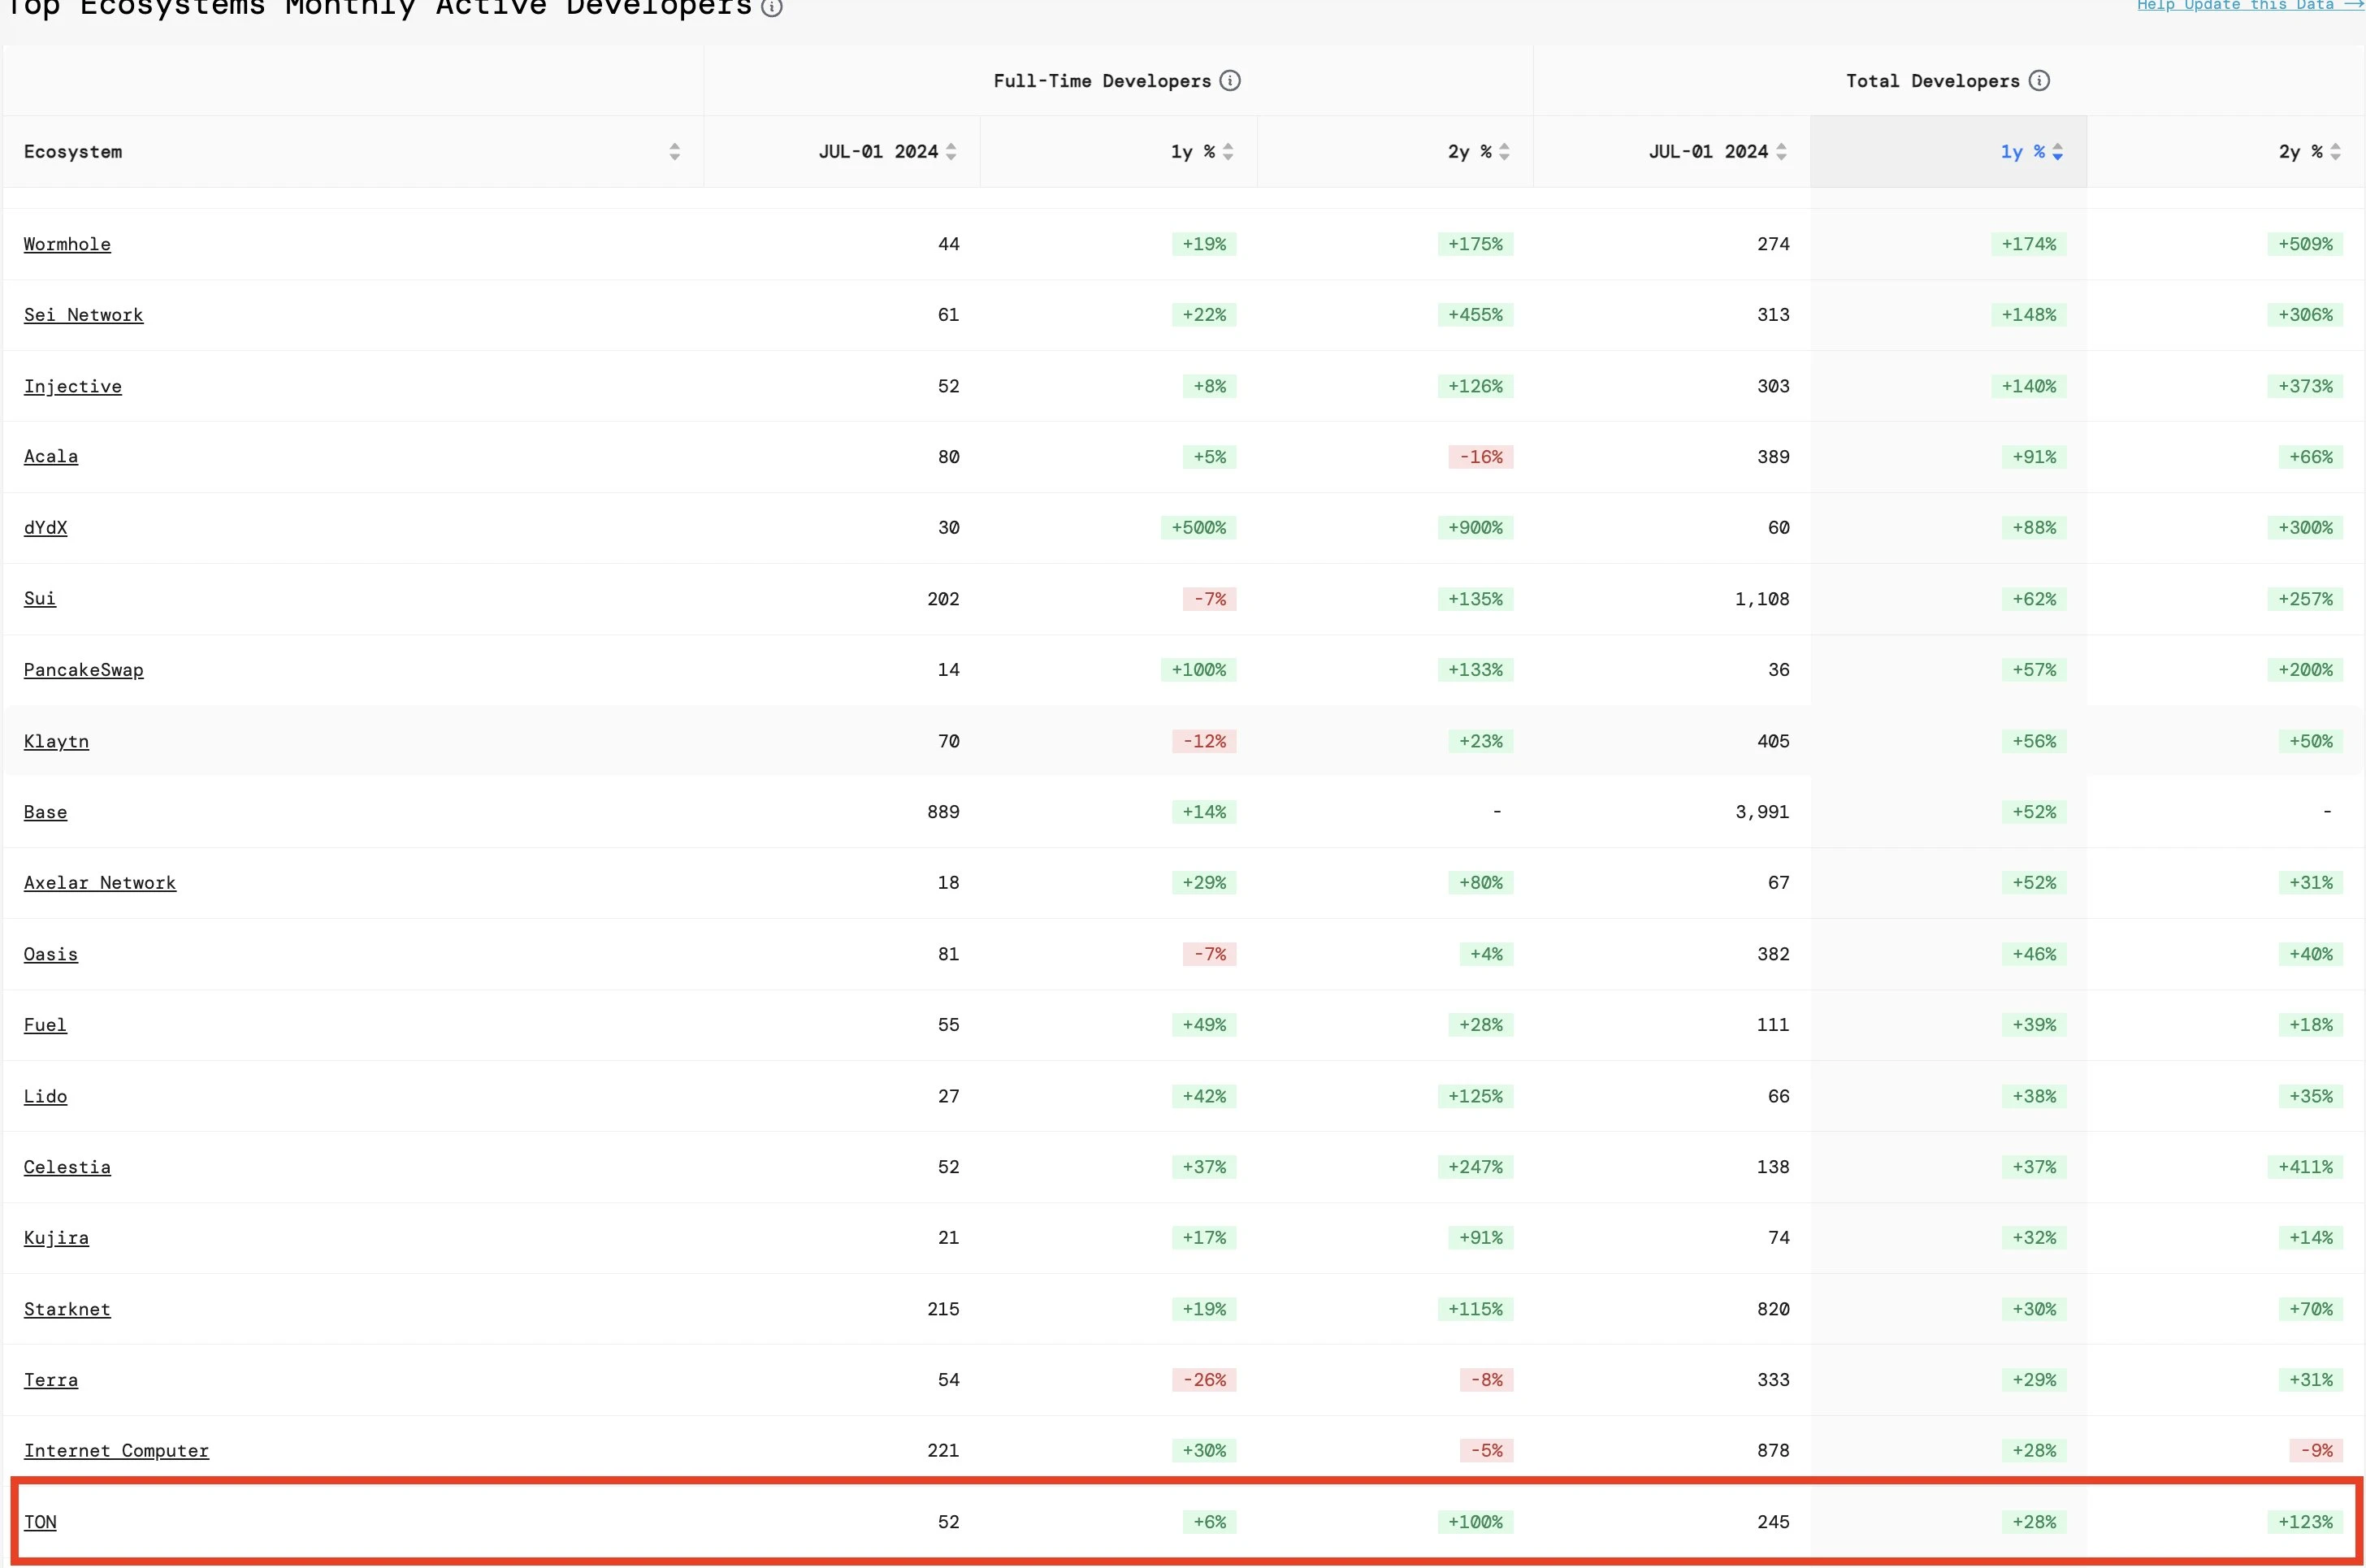Open the Axelar Network ecosystem page
The image size is (2366, 1568).
[99, 883]
